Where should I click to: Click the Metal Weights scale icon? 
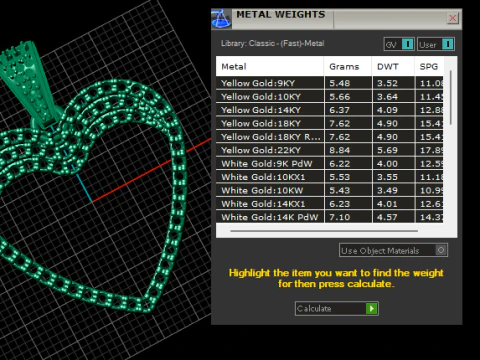[221, 19]
